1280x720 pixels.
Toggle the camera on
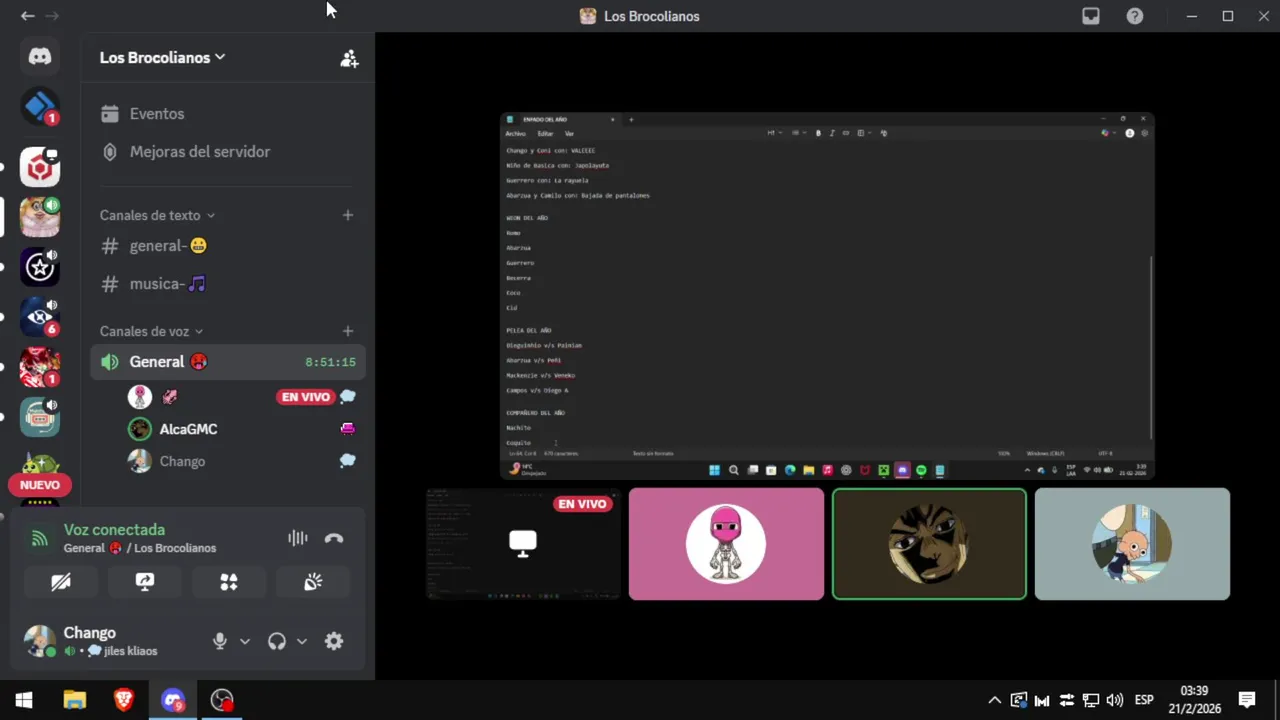point(61,582)
